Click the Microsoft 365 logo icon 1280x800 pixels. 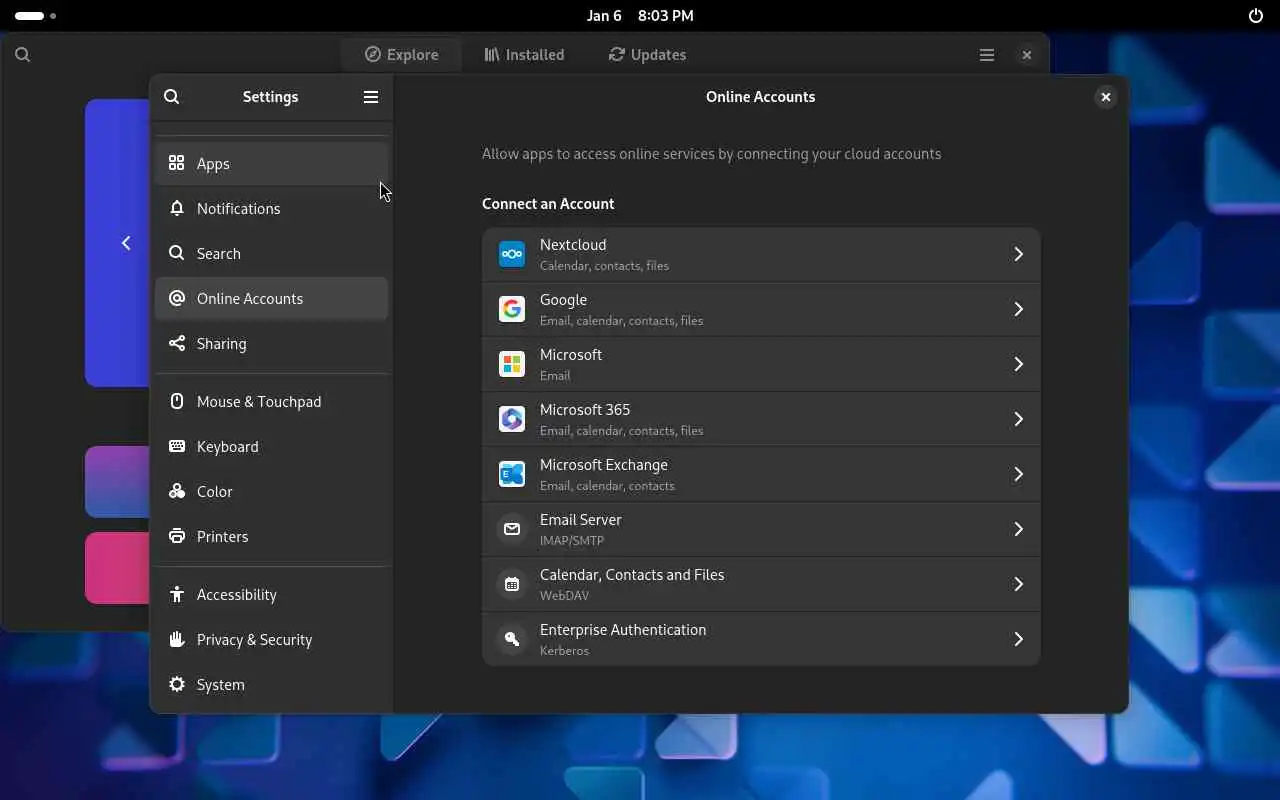click(512, 419)
